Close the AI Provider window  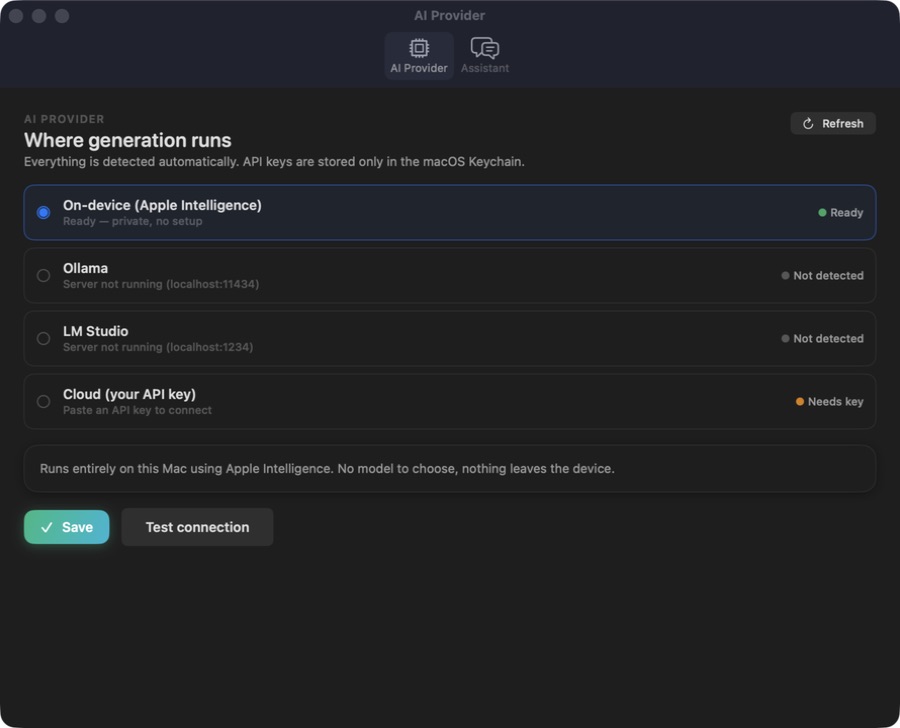point(16,16)
